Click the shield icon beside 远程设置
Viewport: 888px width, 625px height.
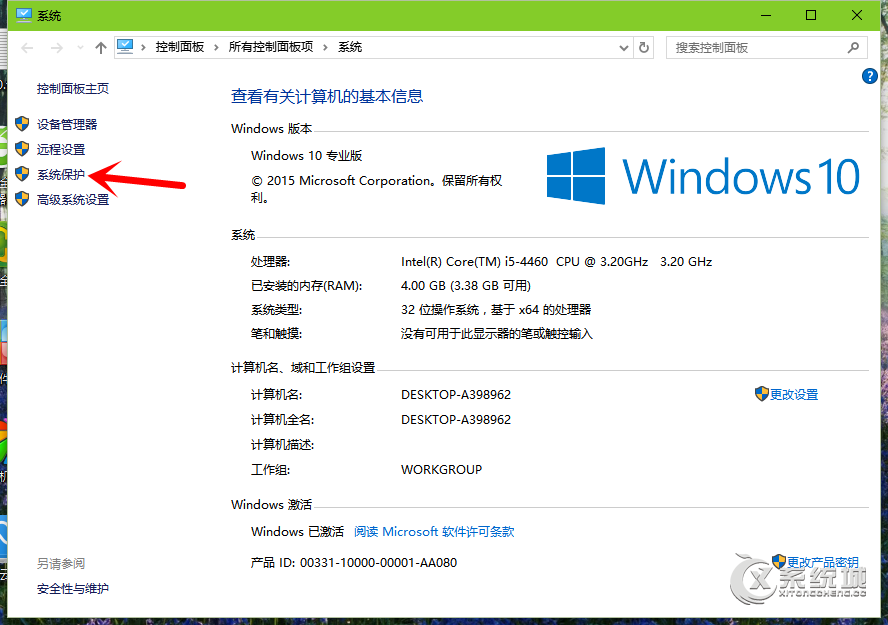pos(22,148)
